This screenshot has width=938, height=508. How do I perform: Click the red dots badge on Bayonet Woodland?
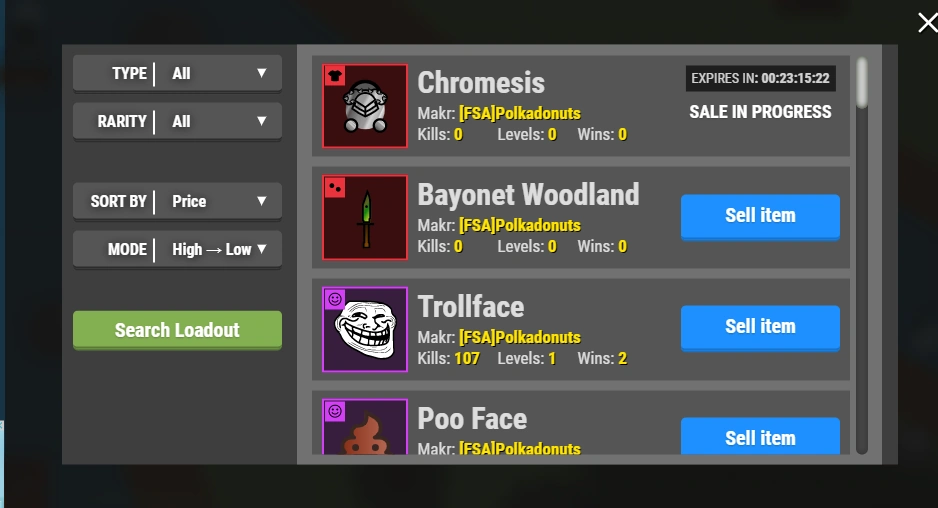click(x=335, y=187)
